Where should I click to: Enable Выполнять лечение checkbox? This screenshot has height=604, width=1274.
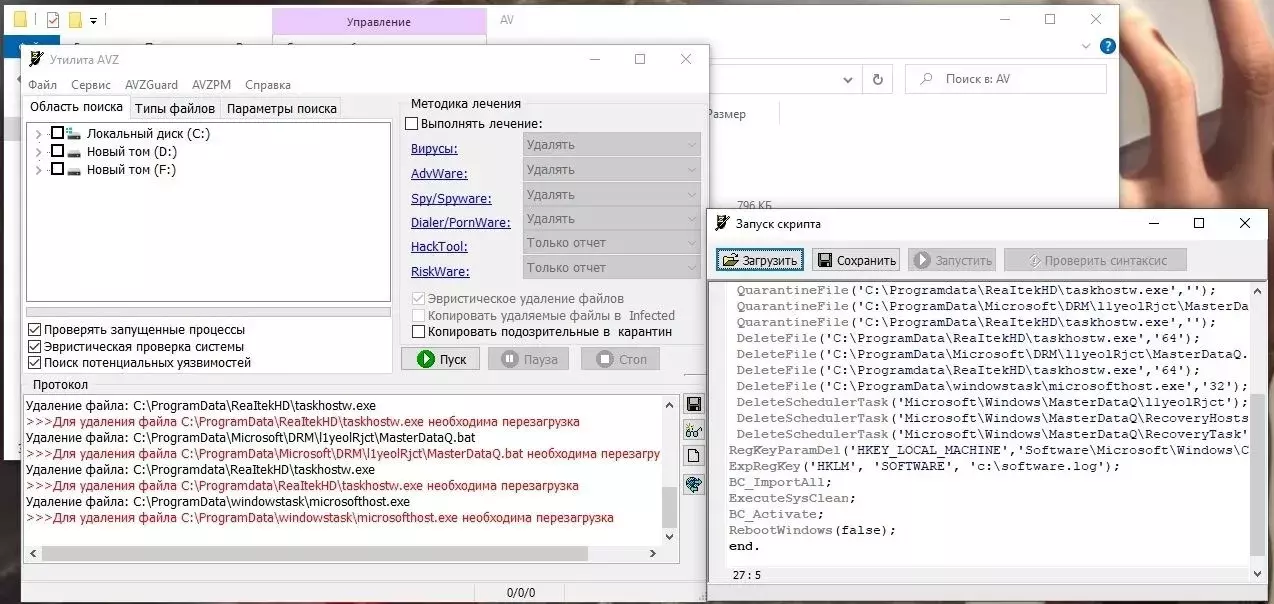(411, 124)
